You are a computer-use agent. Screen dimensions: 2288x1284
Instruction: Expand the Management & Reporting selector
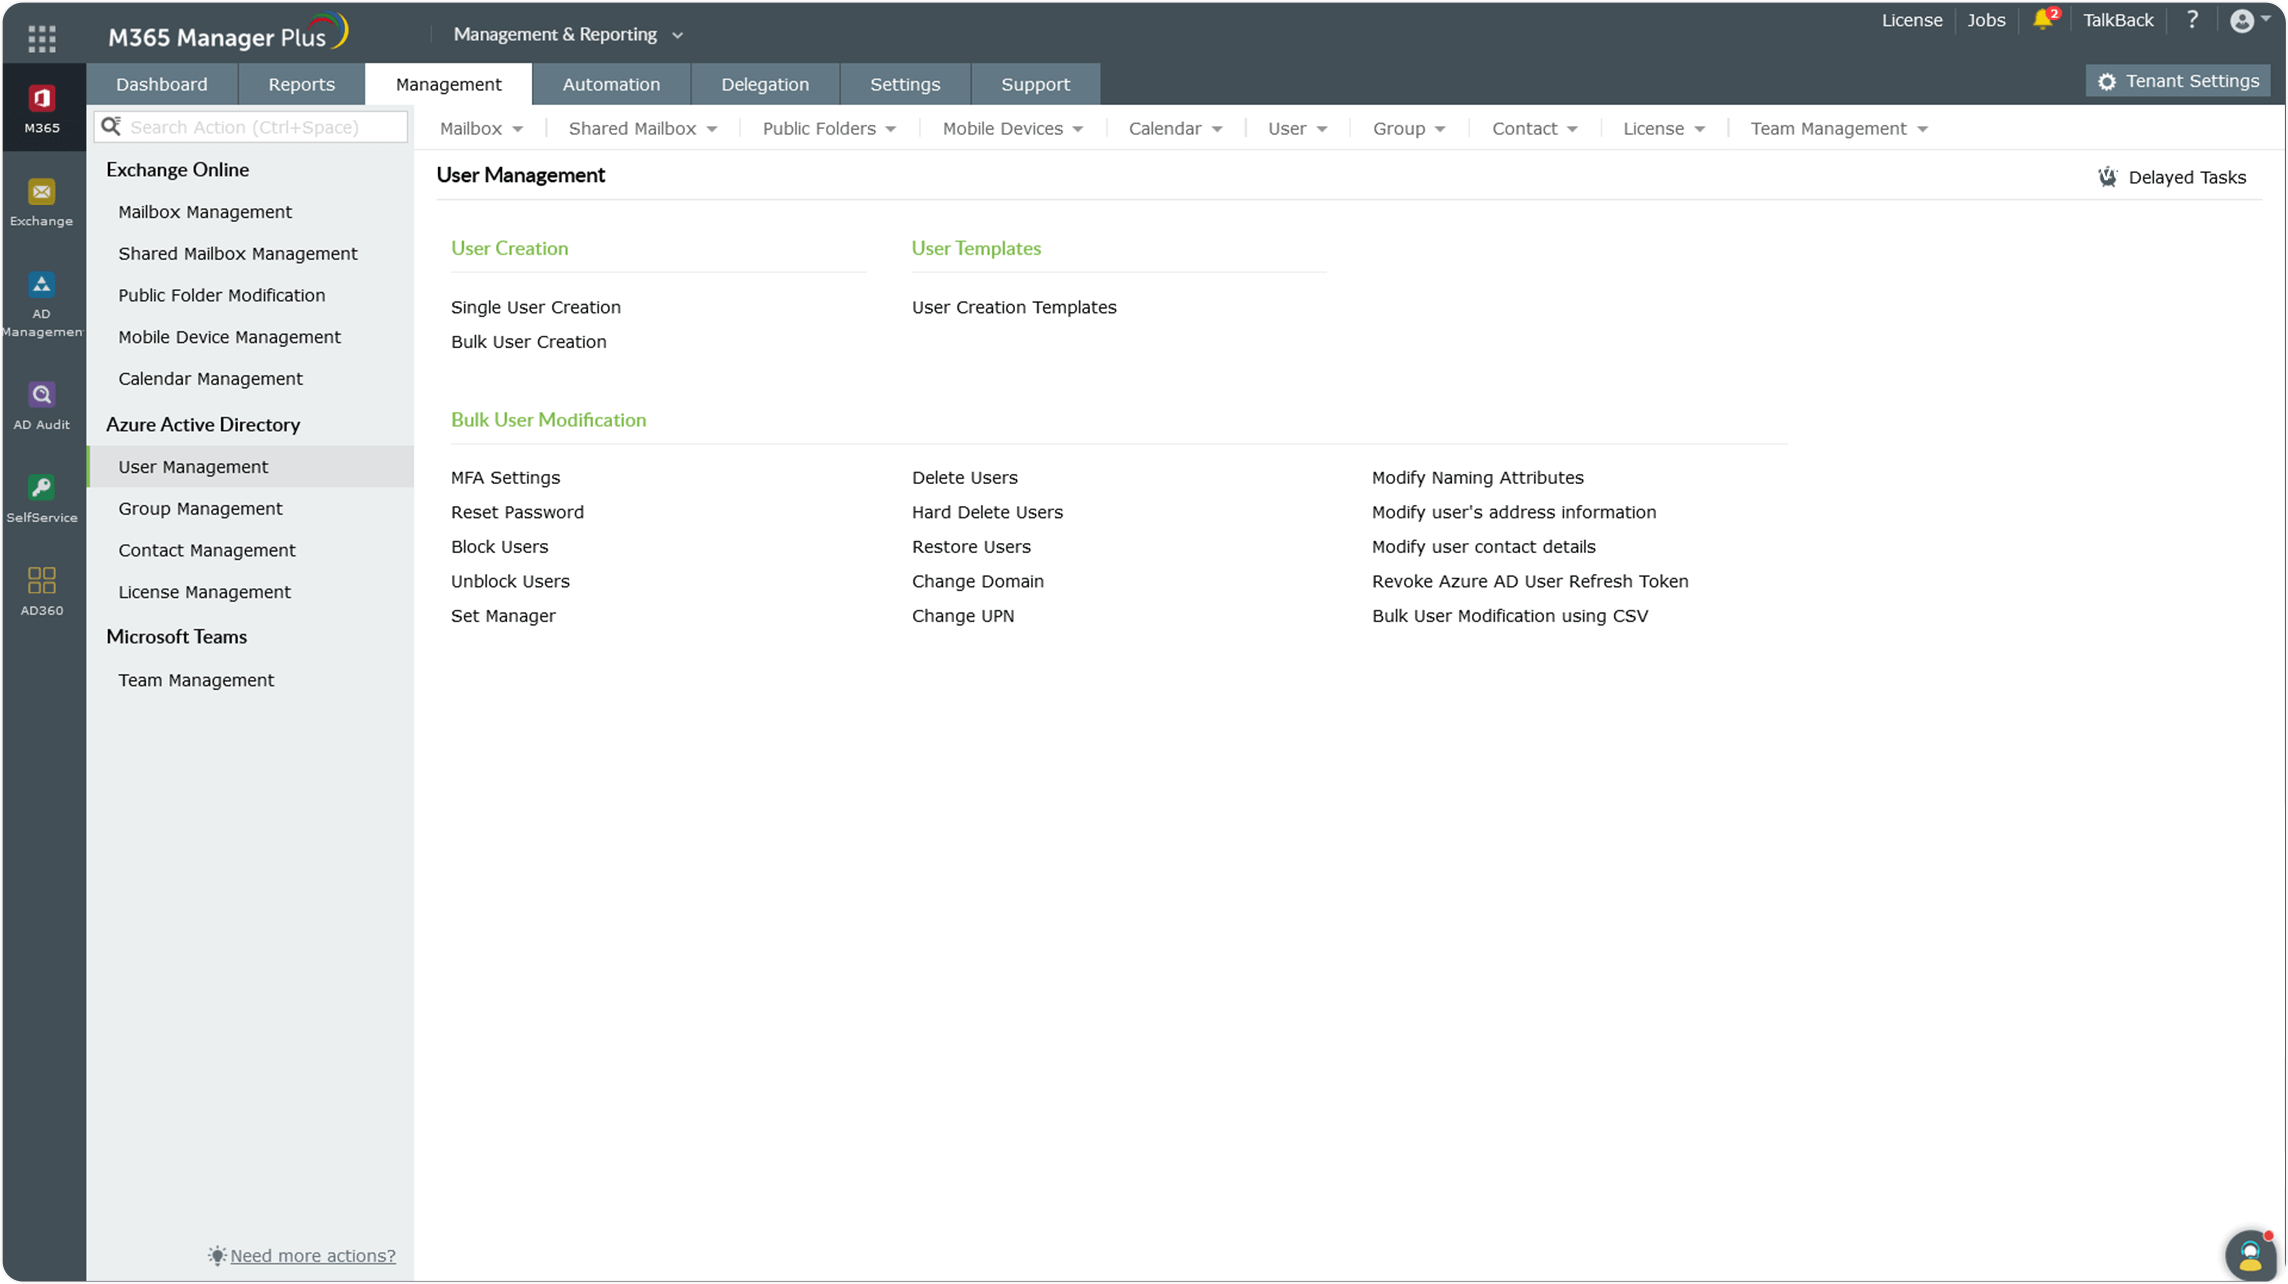[x=567, y=33]
